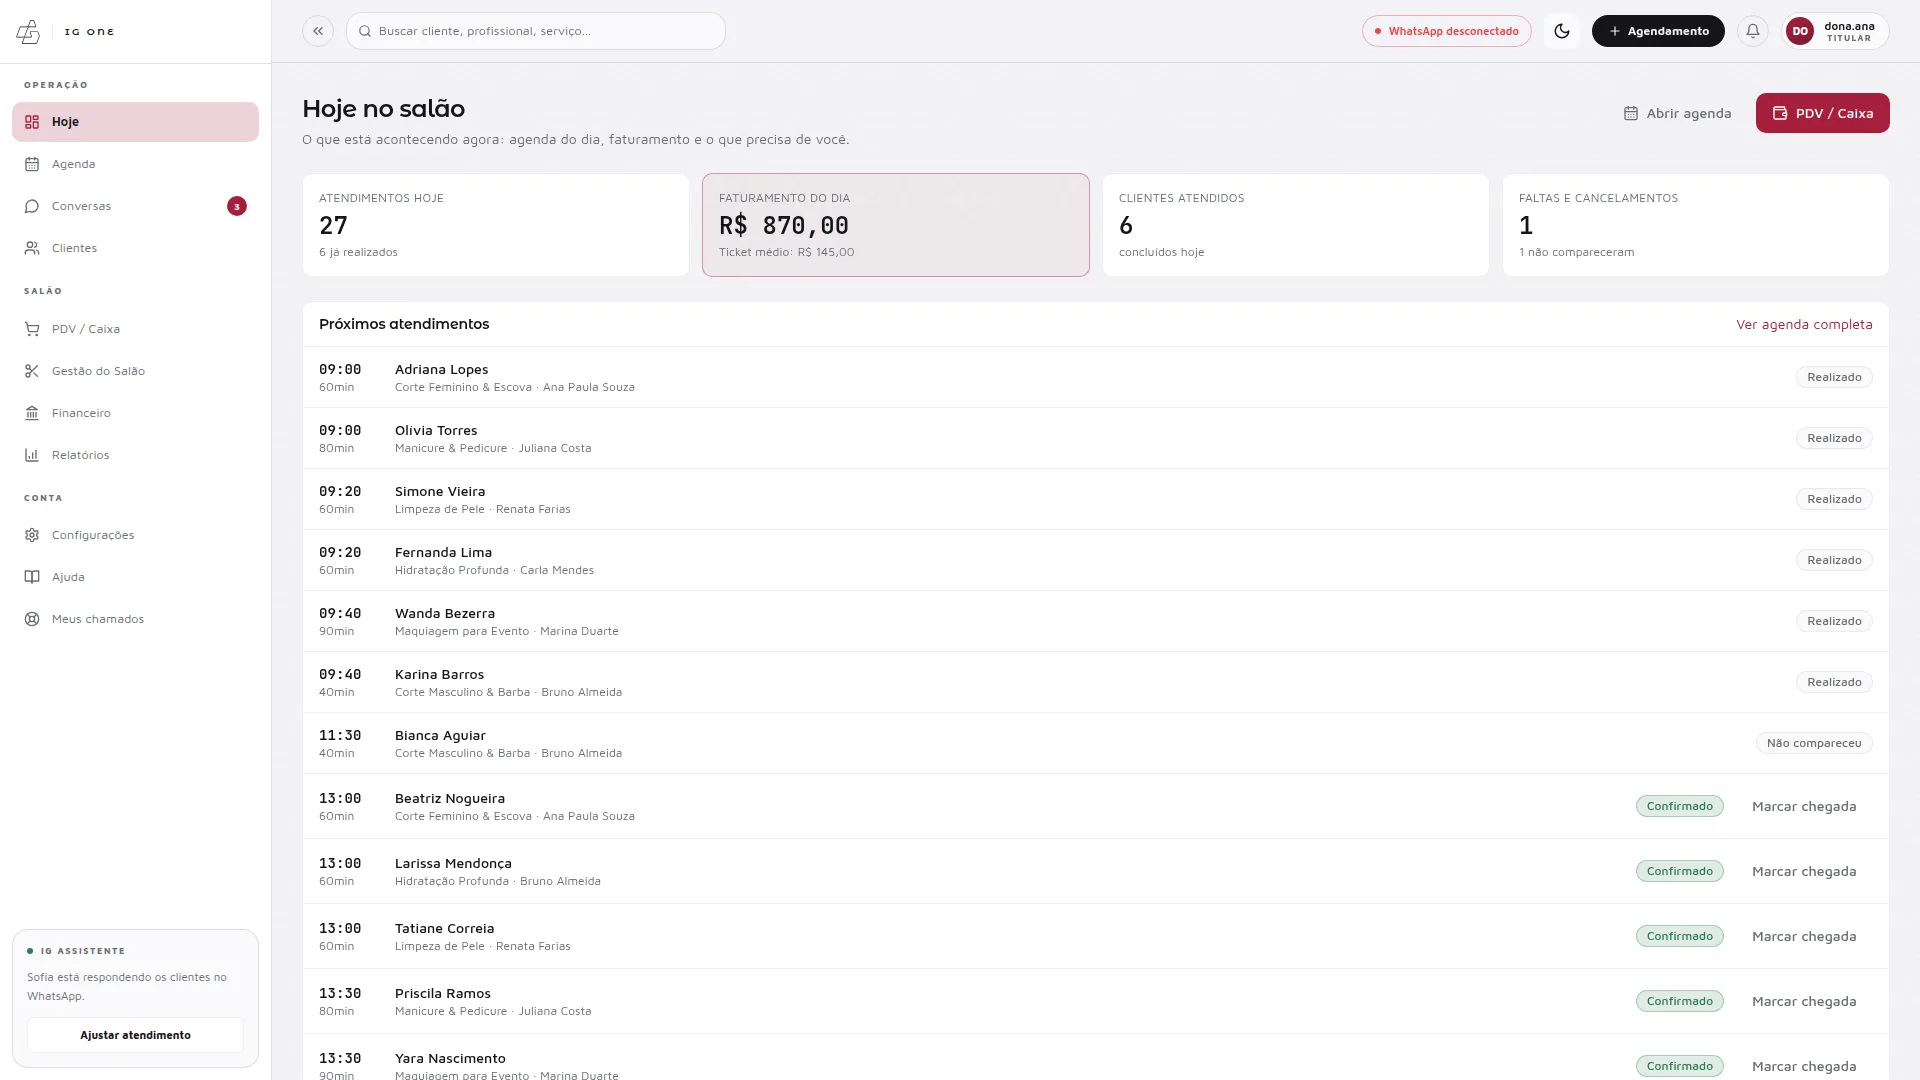1920x1080 pixels.
Task: Open the dona.ana user profile menu
Action: (x=1835, y=31)
